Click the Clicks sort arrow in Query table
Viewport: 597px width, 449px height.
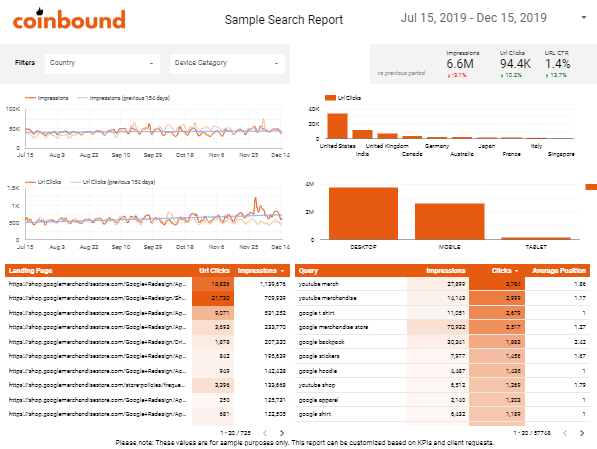pos(517,271)
